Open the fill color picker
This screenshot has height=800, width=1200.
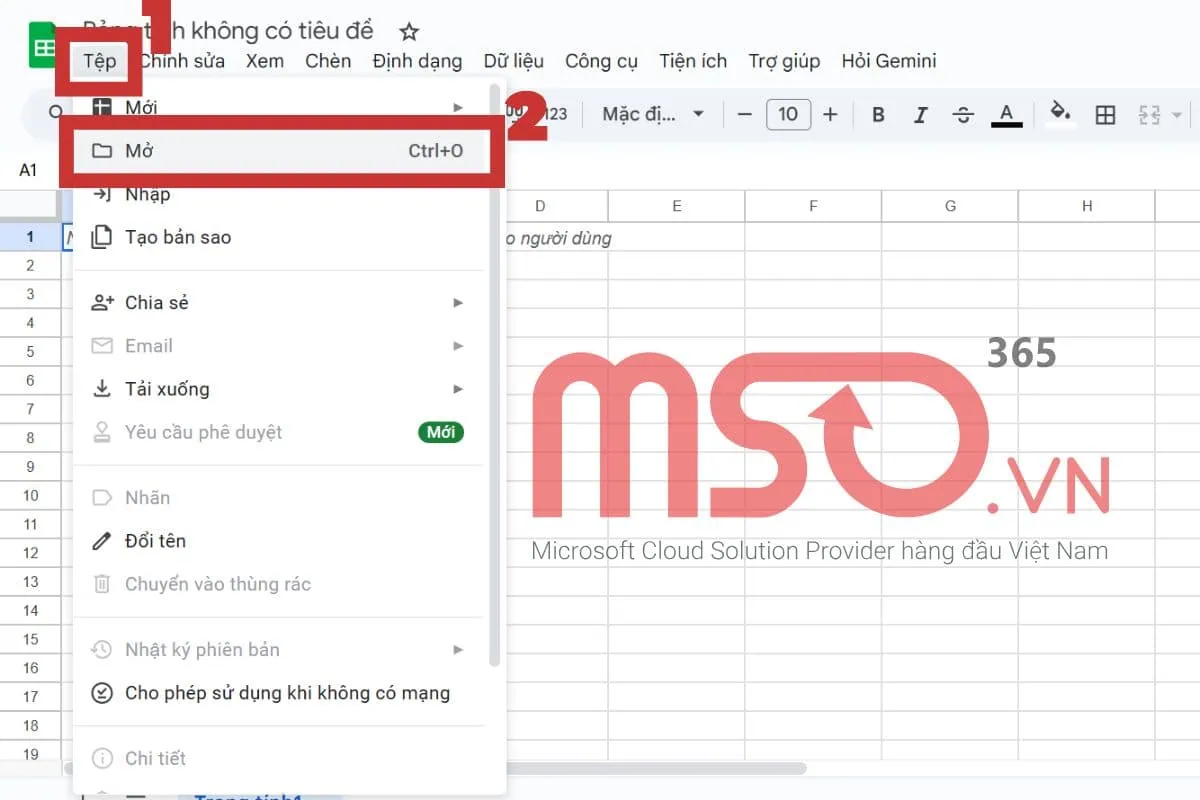tap(1060, 114)
